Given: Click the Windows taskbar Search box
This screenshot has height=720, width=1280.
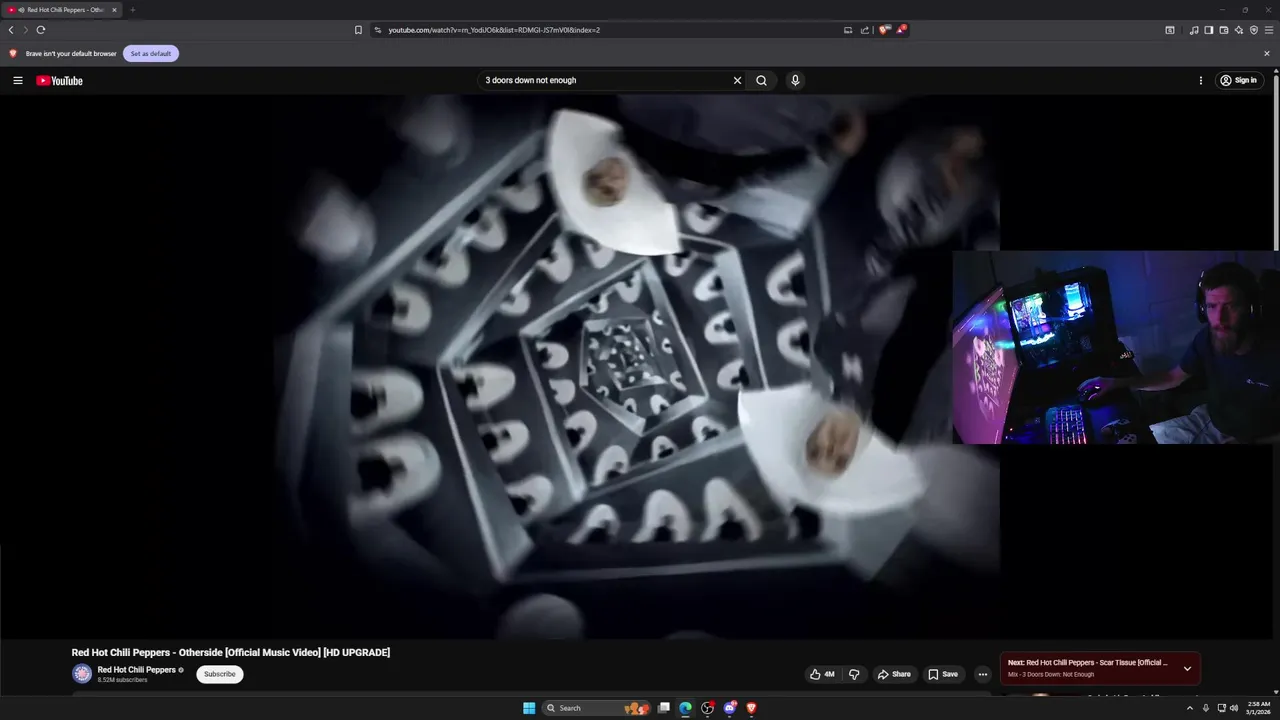Looking at the screenshot, I should (x=597, y=708).
